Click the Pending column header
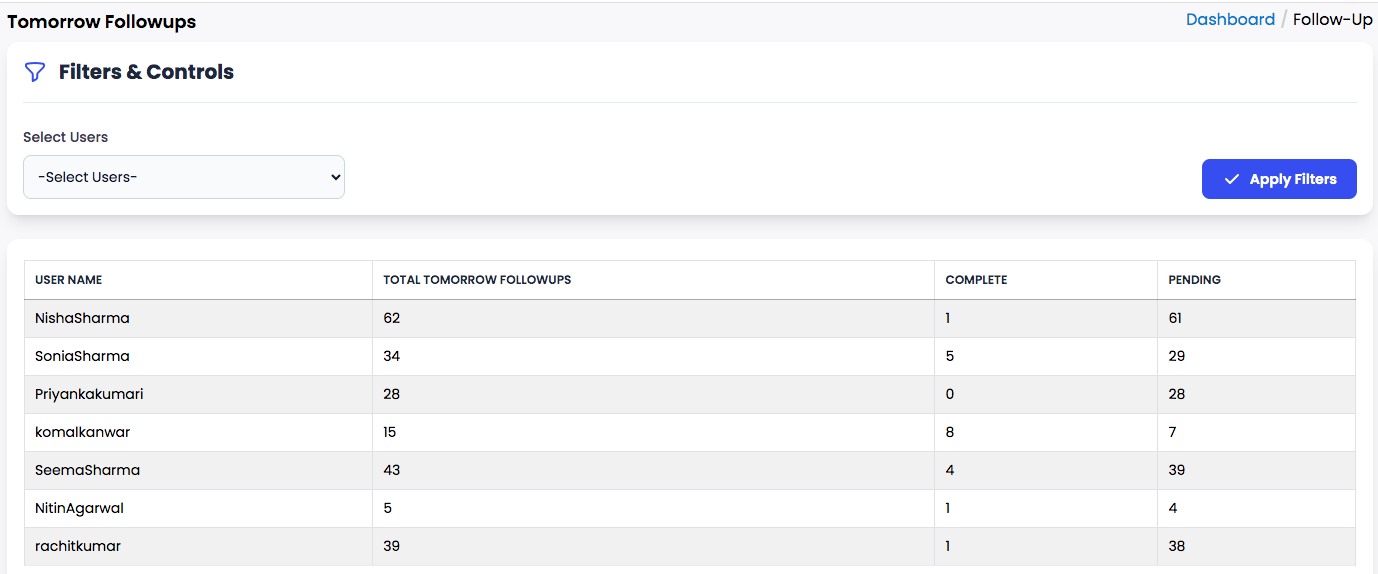 click(1194, 280)
